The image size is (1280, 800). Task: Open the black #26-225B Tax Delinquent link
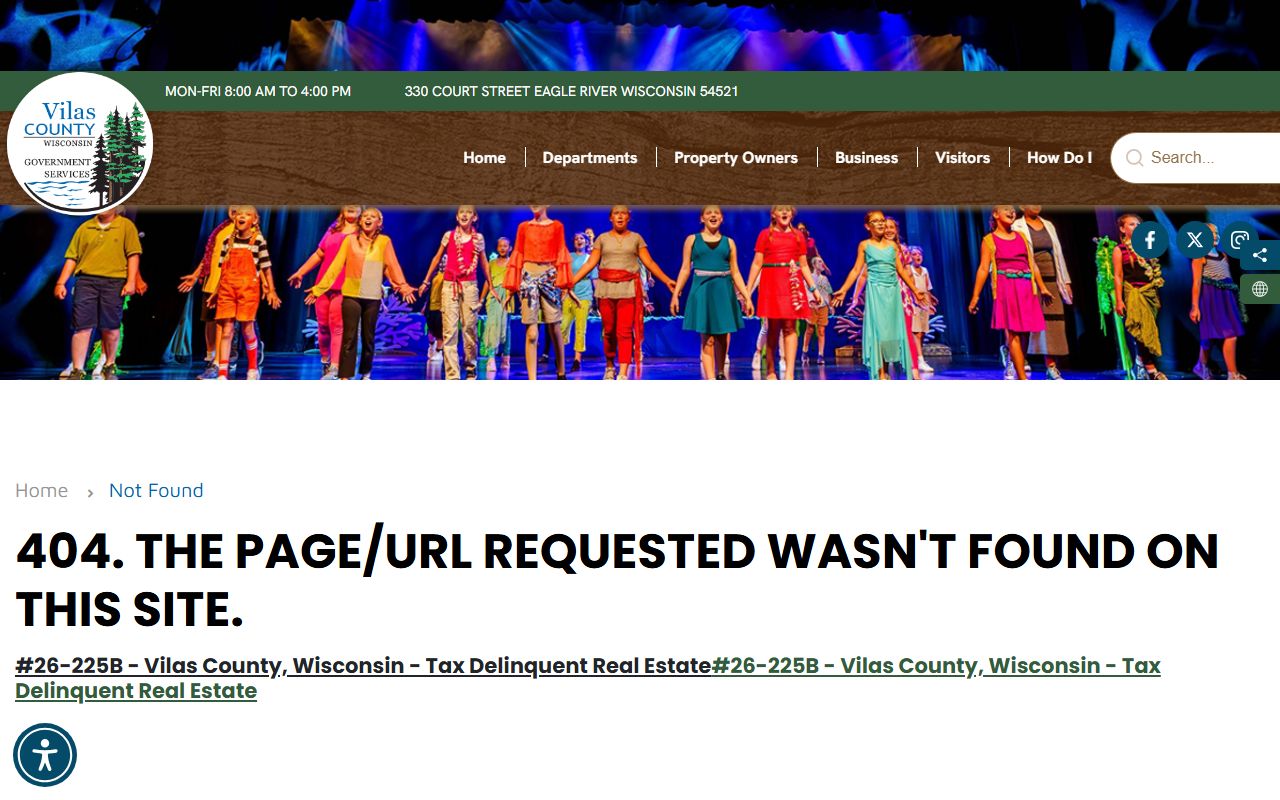coord(362,666)
